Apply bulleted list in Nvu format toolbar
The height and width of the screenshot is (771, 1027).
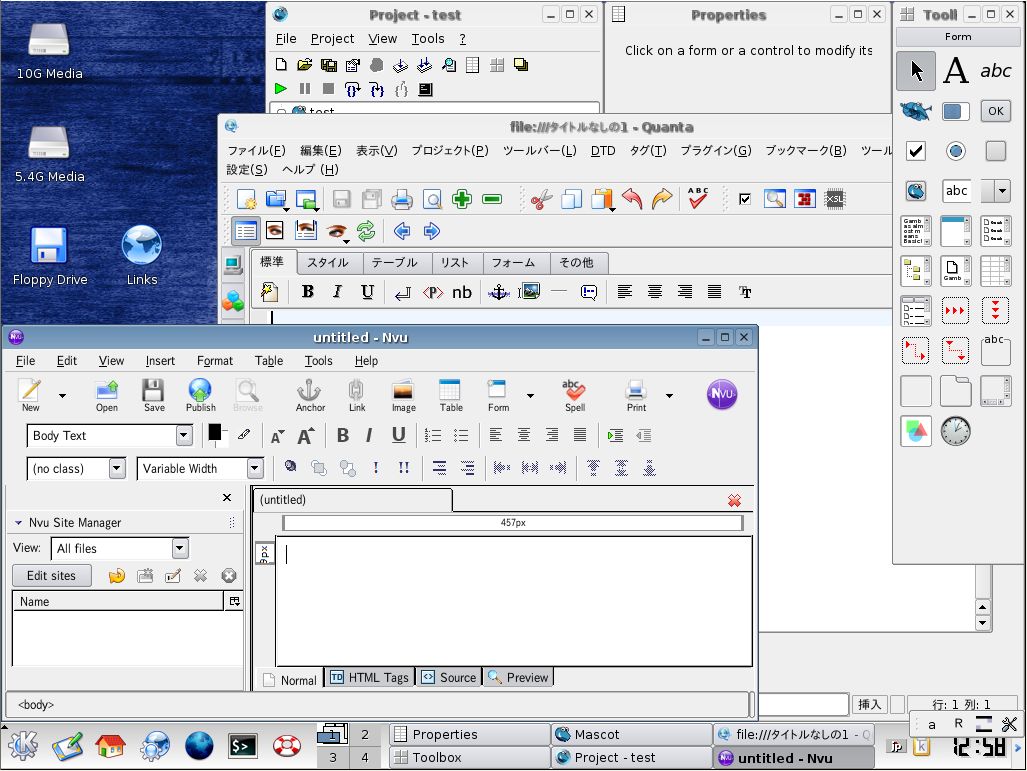[x=461, y=435]
